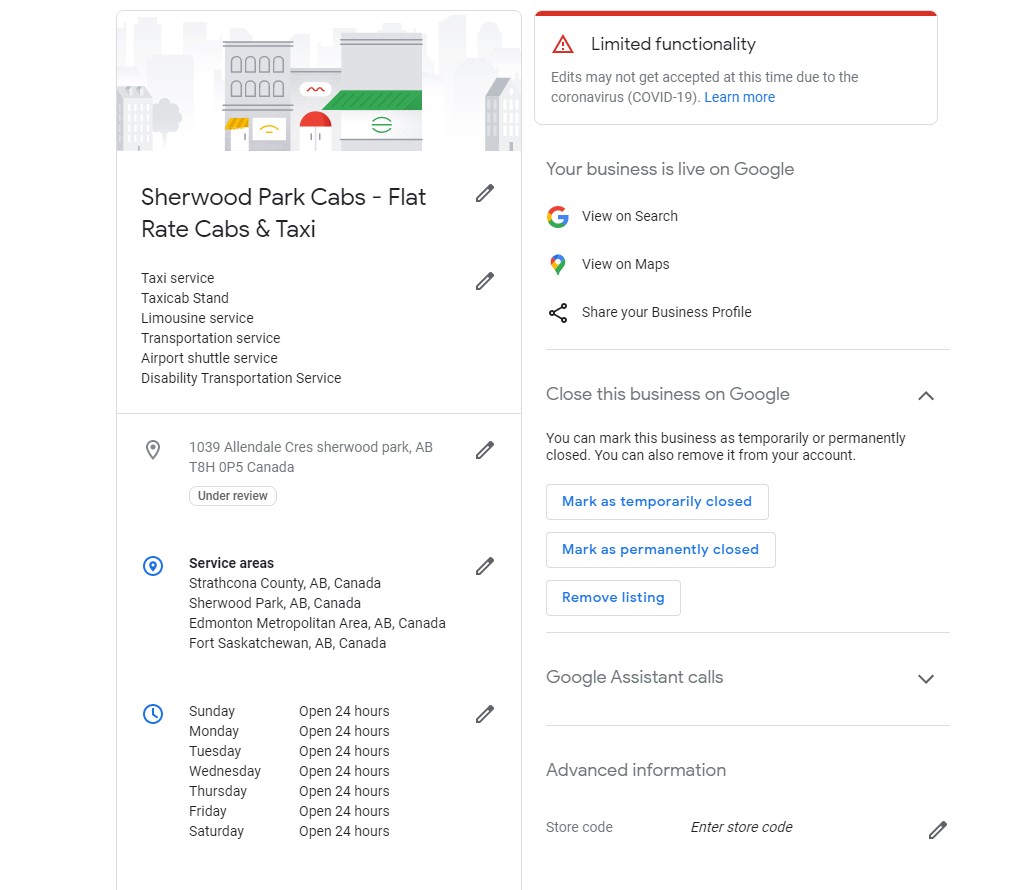The height and width of the screenshot is (890, 1032).
Task: Collapse Close this business section
Action: (926, 396)
